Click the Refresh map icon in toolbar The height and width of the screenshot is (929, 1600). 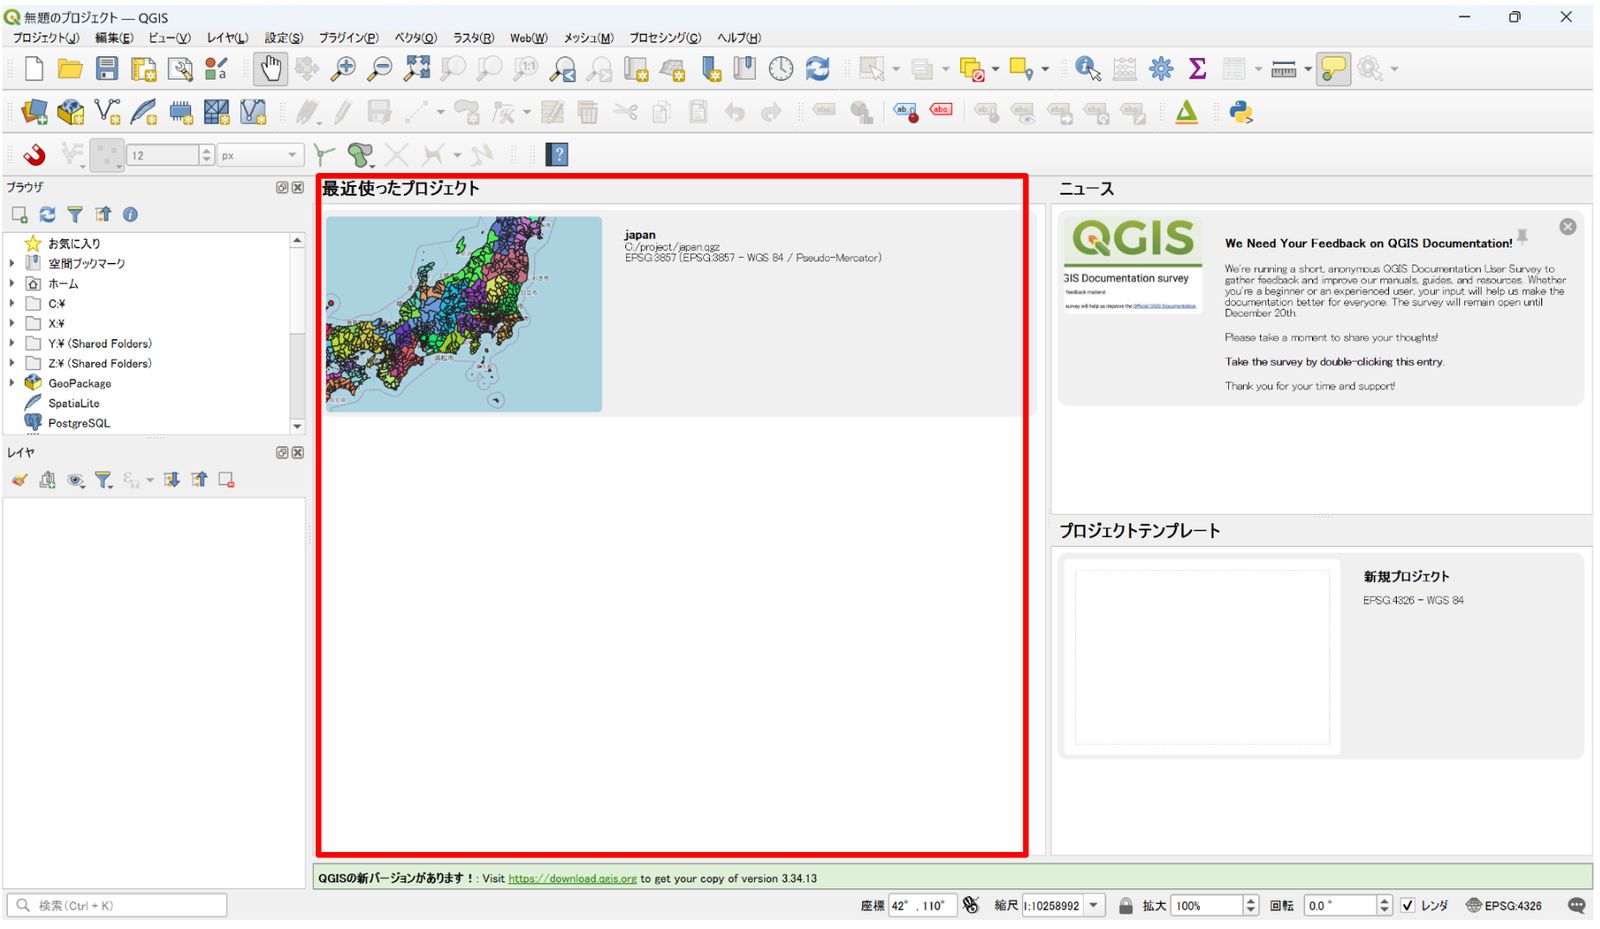coord(818,68)
